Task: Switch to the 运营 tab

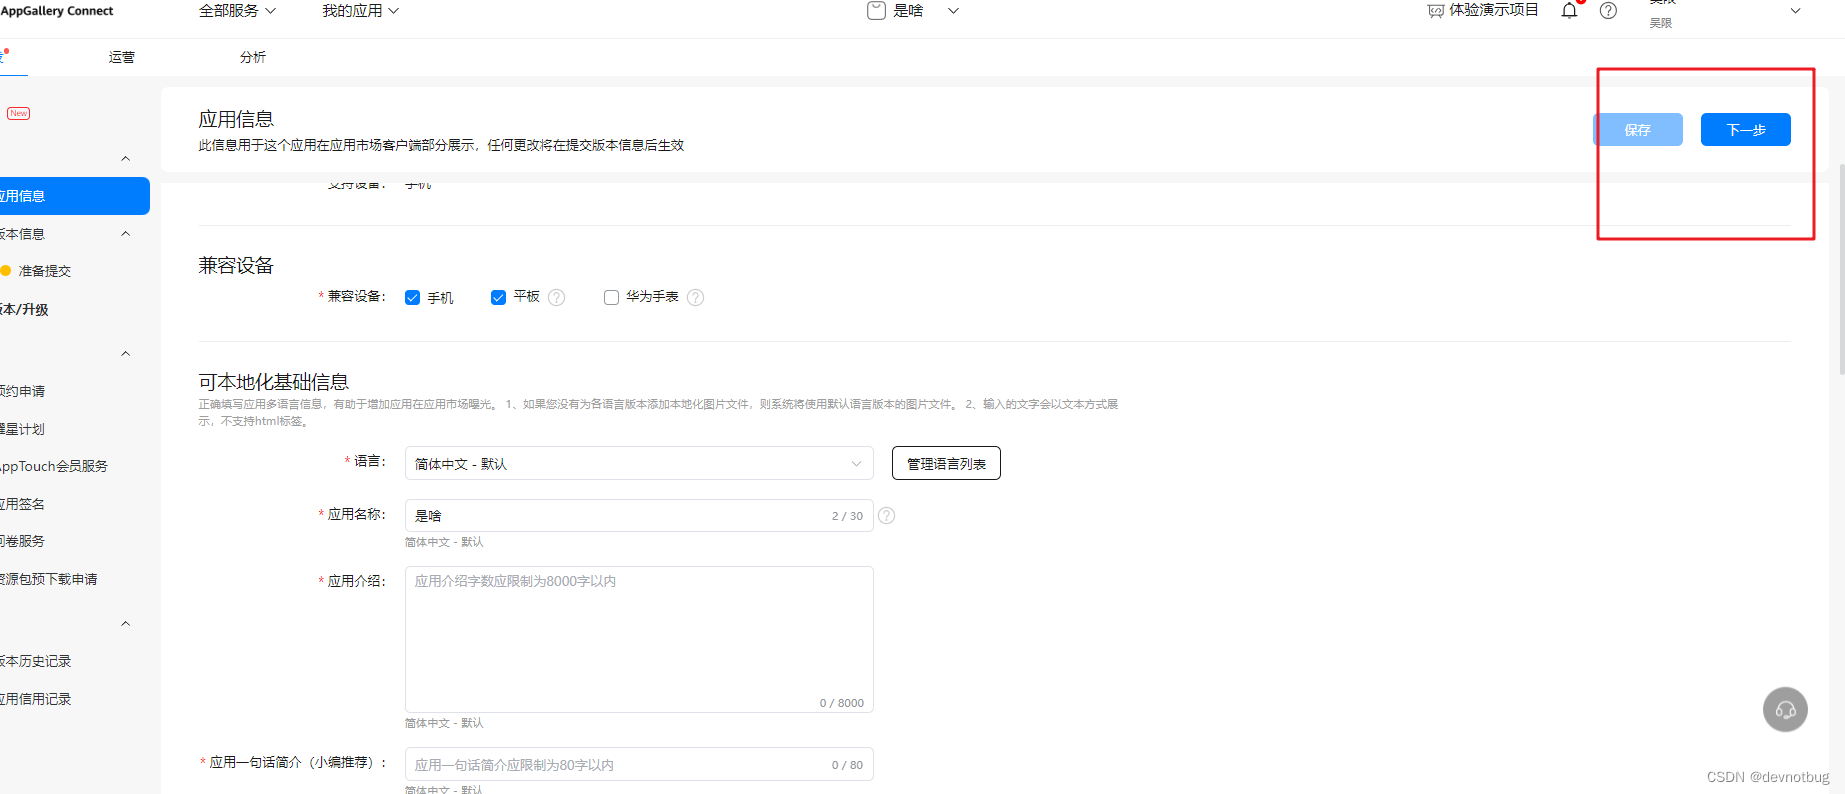Action: click(x=122, y=57)
